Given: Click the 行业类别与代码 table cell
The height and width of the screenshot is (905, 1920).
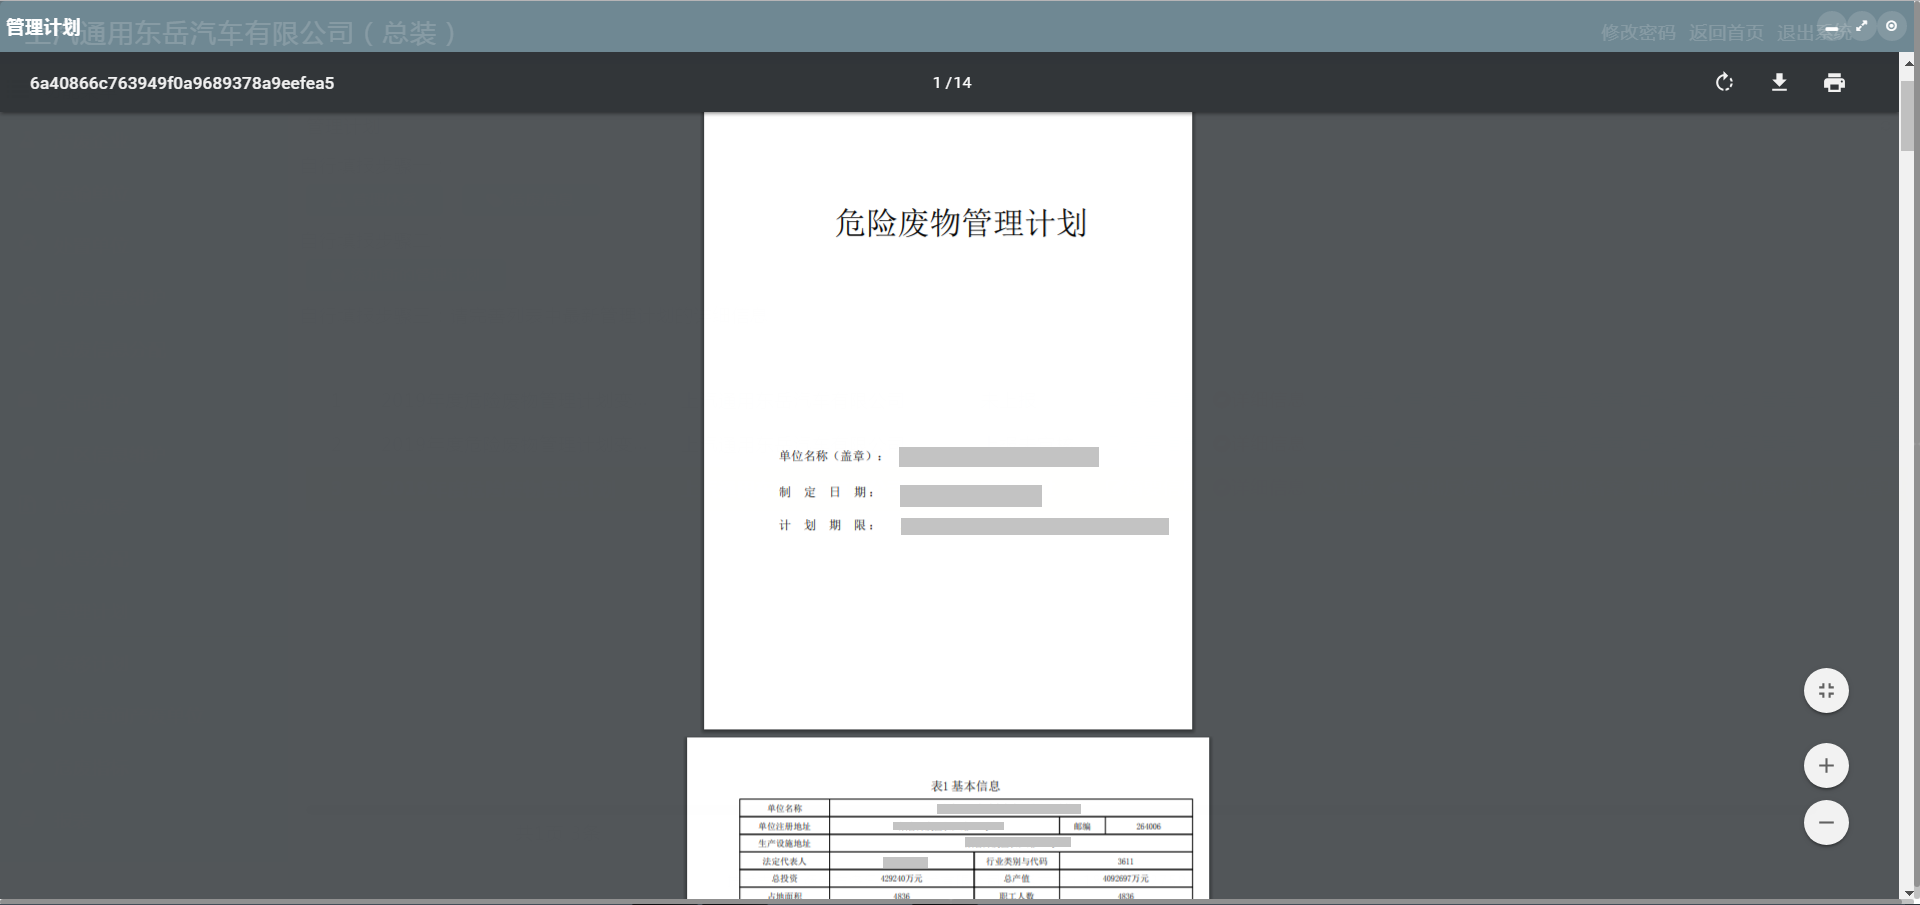Looking at the screenshot, I should point(1017,861).
